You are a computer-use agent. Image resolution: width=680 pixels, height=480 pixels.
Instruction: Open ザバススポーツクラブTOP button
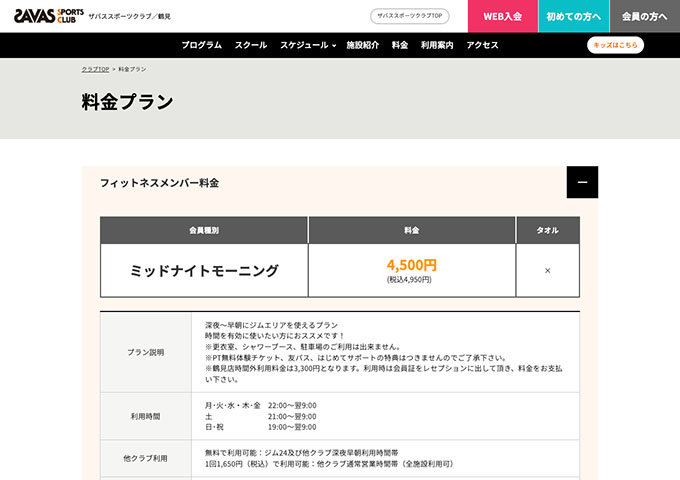pos(409,16)
